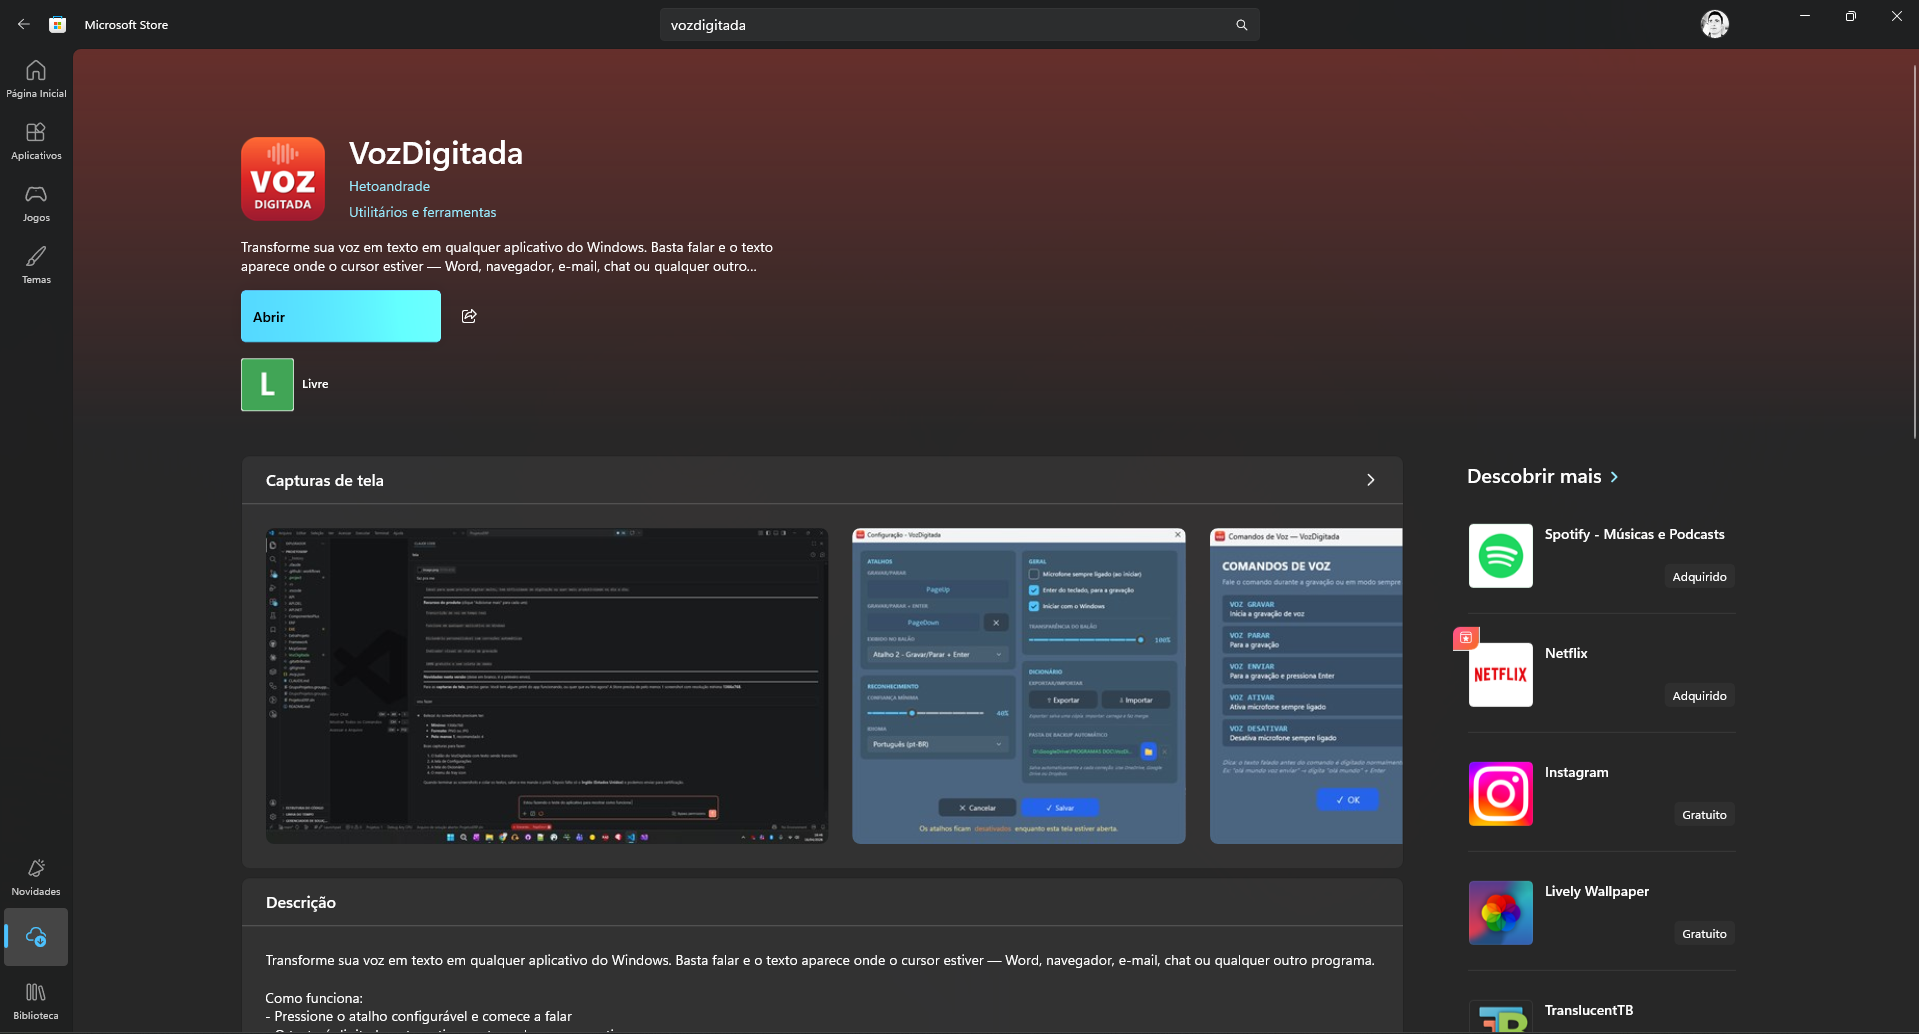Open Lively Wallpaper app icon

tap(1501, 913)
